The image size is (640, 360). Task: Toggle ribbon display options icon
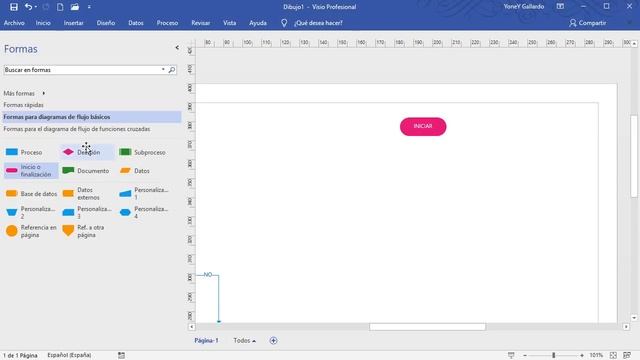click(x=560, y=7)
